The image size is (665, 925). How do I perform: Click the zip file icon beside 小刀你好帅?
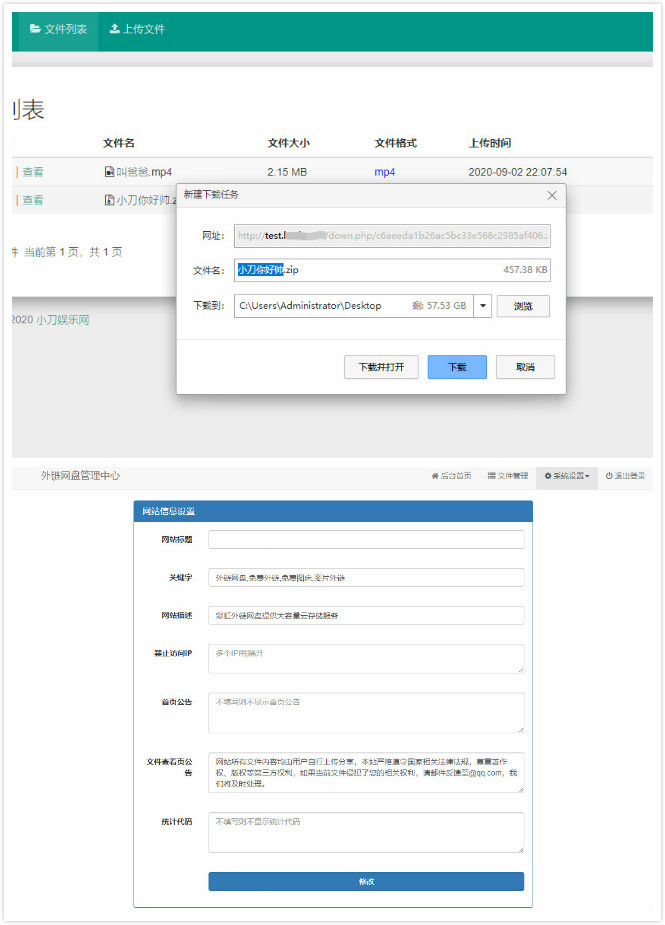point(109,200)
